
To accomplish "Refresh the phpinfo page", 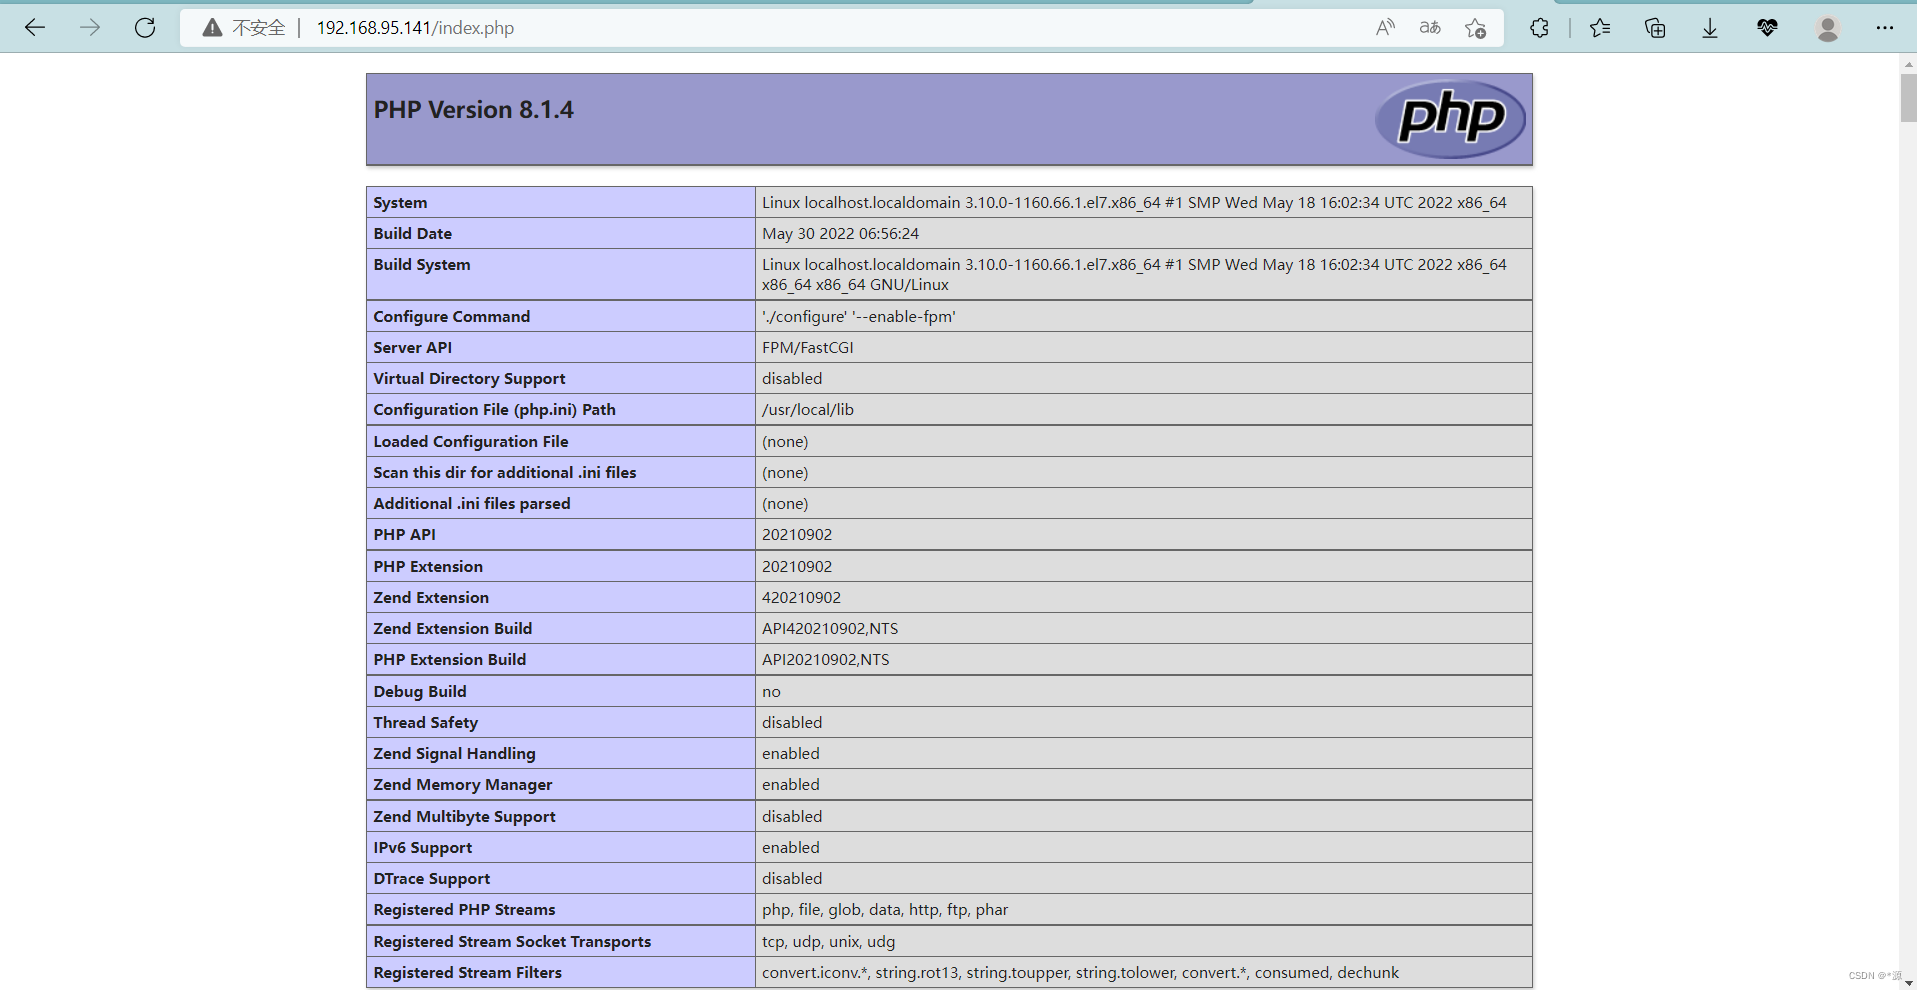I will point(144,27).
